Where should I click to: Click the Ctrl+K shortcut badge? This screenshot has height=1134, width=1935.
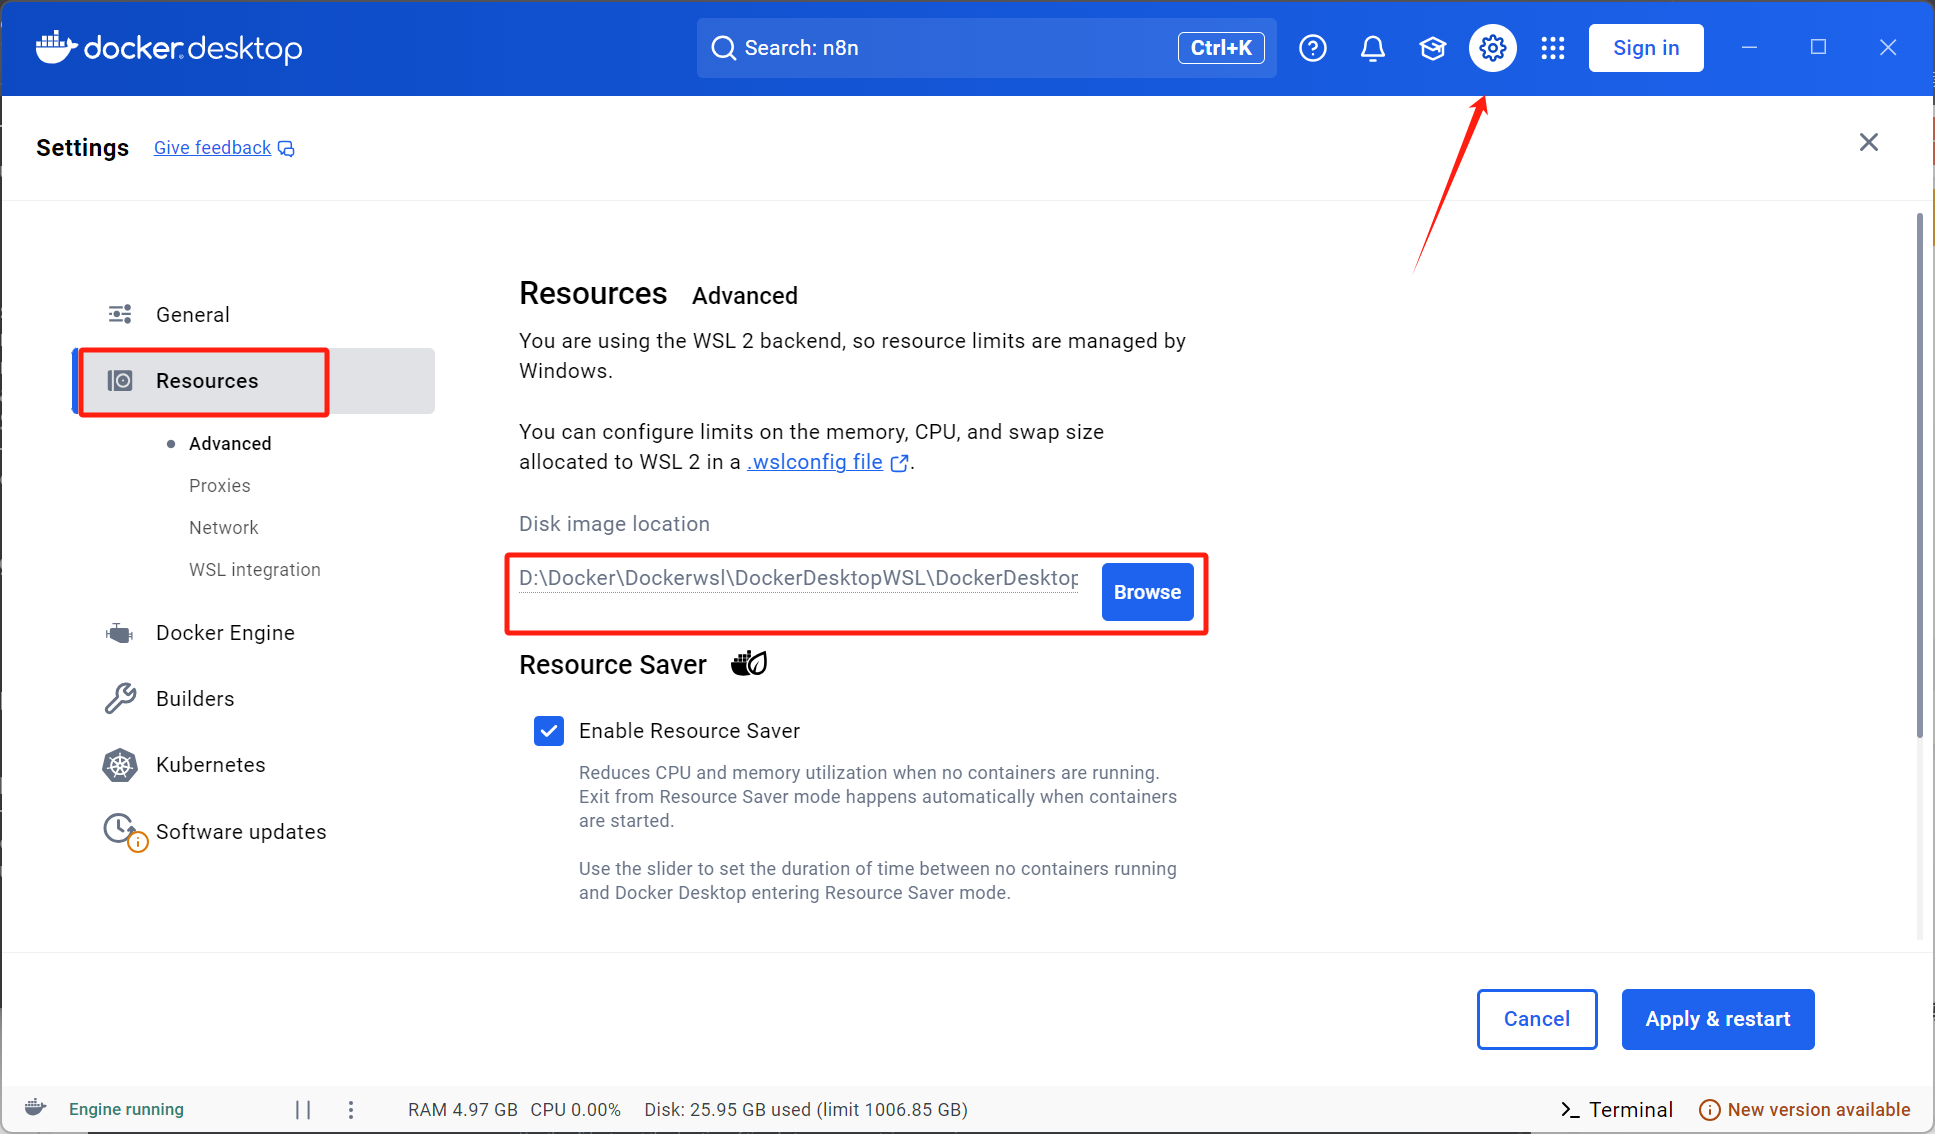coord(1221,48)
